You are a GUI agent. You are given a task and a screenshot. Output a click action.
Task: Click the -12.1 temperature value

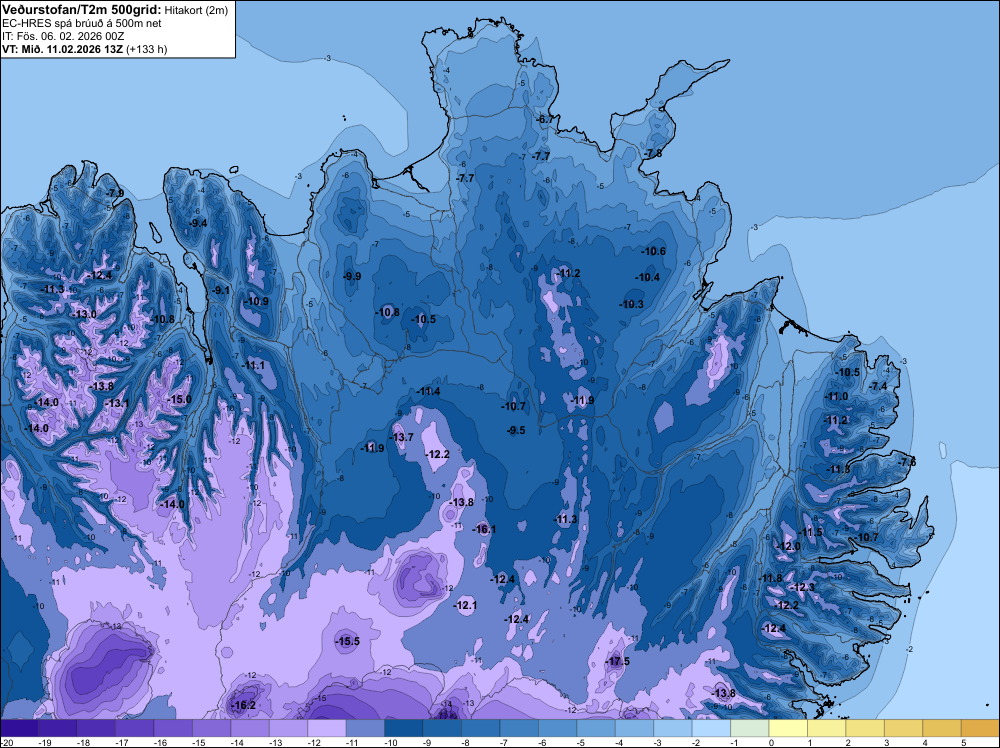(465, 605)
